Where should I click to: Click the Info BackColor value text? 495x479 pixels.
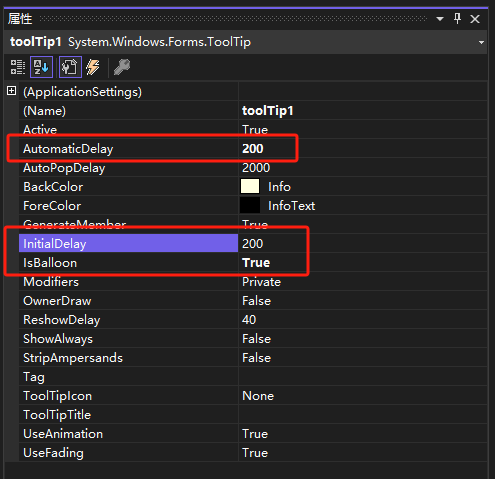[x=279, y=187]
